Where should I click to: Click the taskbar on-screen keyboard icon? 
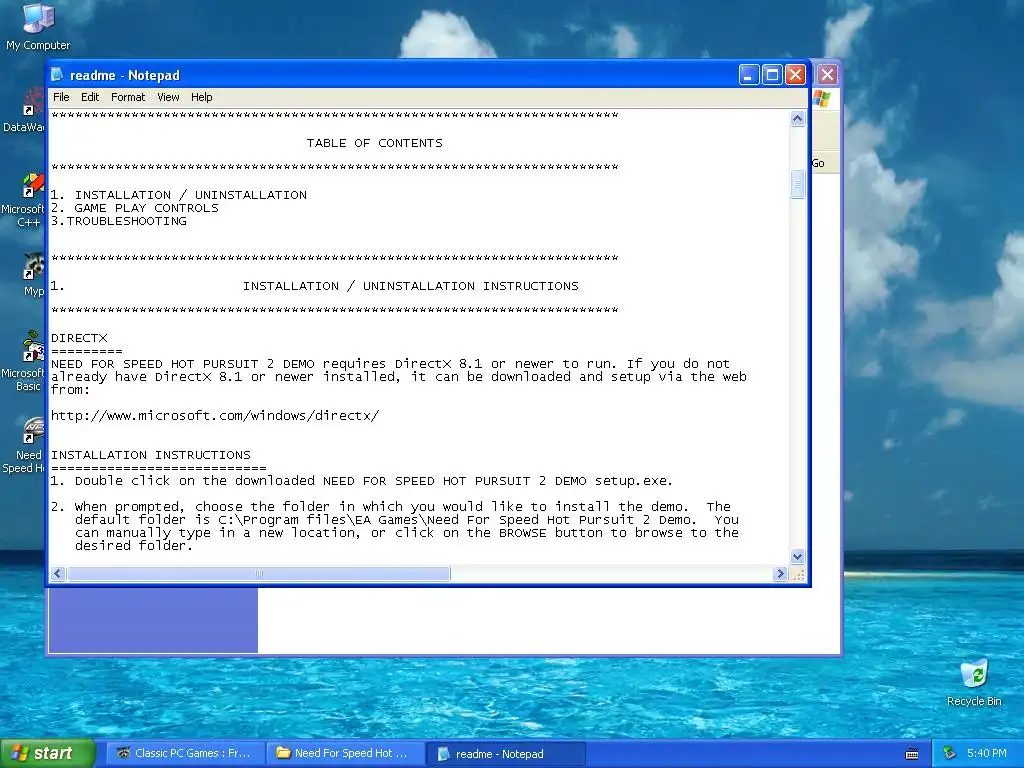912,754
